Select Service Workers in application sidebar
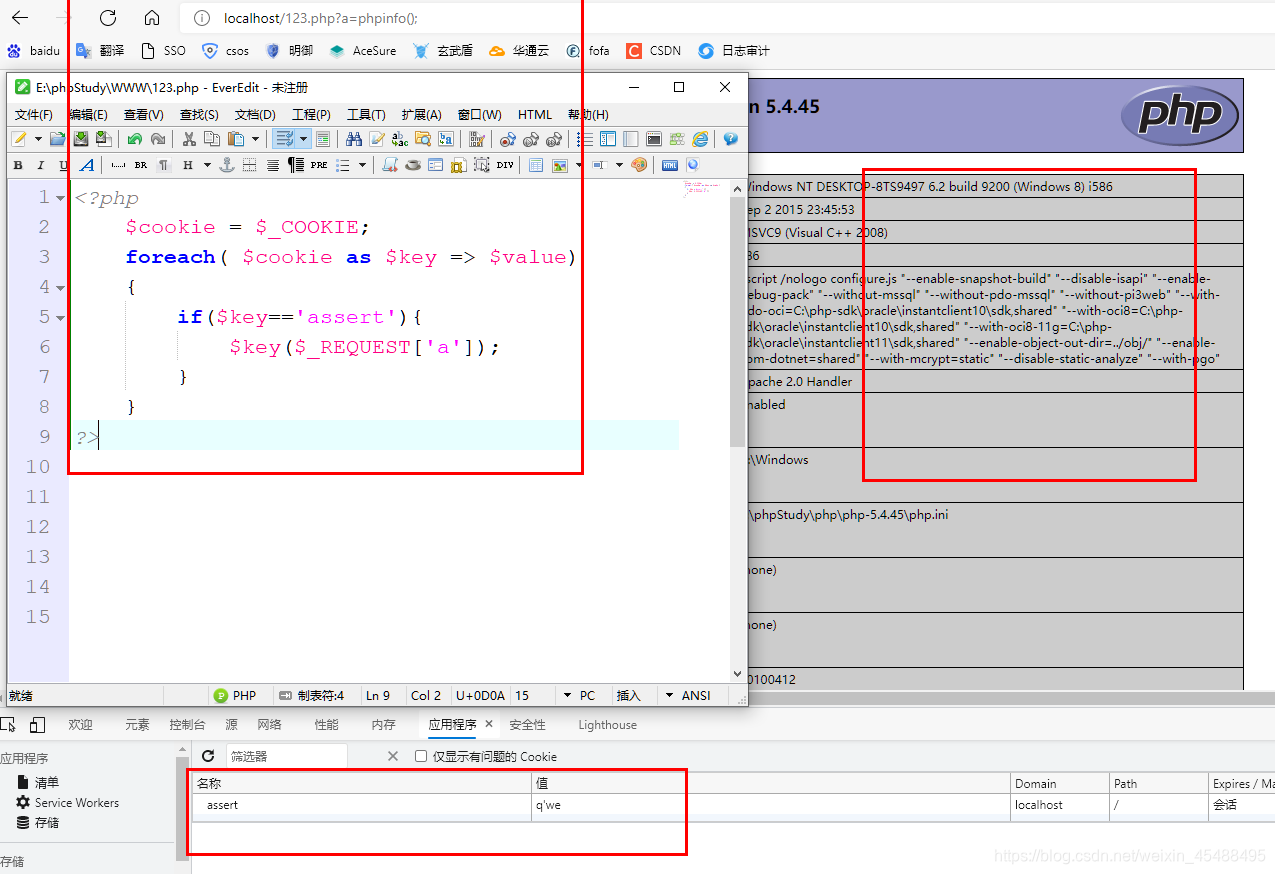The height and width of the screenshot is (874, 1275). click(x=67, y=802)
